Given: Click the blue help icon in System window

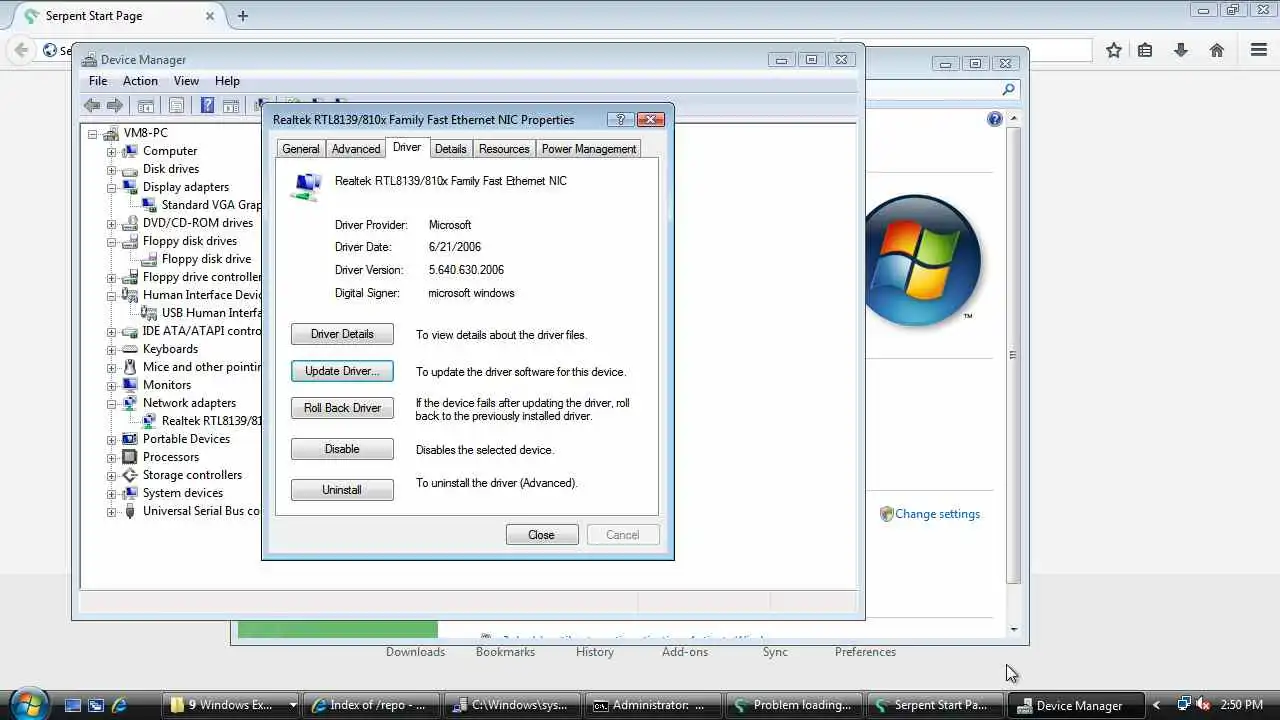Looking at the screenshot, I should tap(994, 119).
